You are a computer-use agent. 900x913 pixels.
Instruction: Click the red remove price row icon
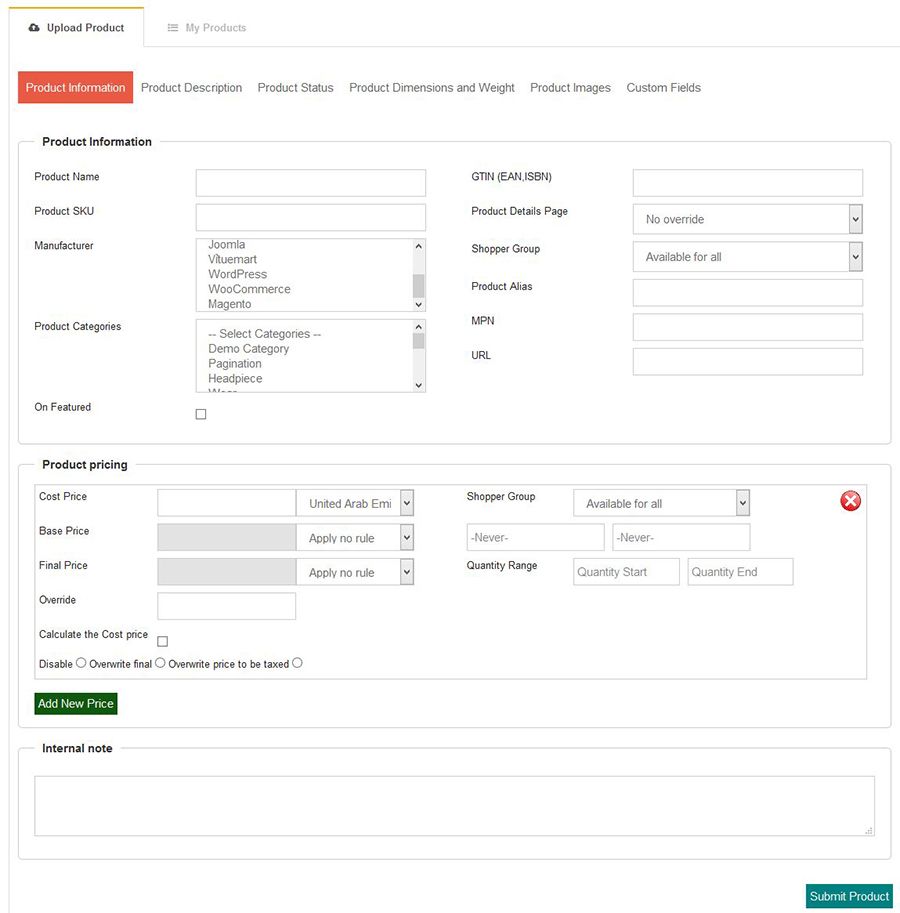pos(850,501)
